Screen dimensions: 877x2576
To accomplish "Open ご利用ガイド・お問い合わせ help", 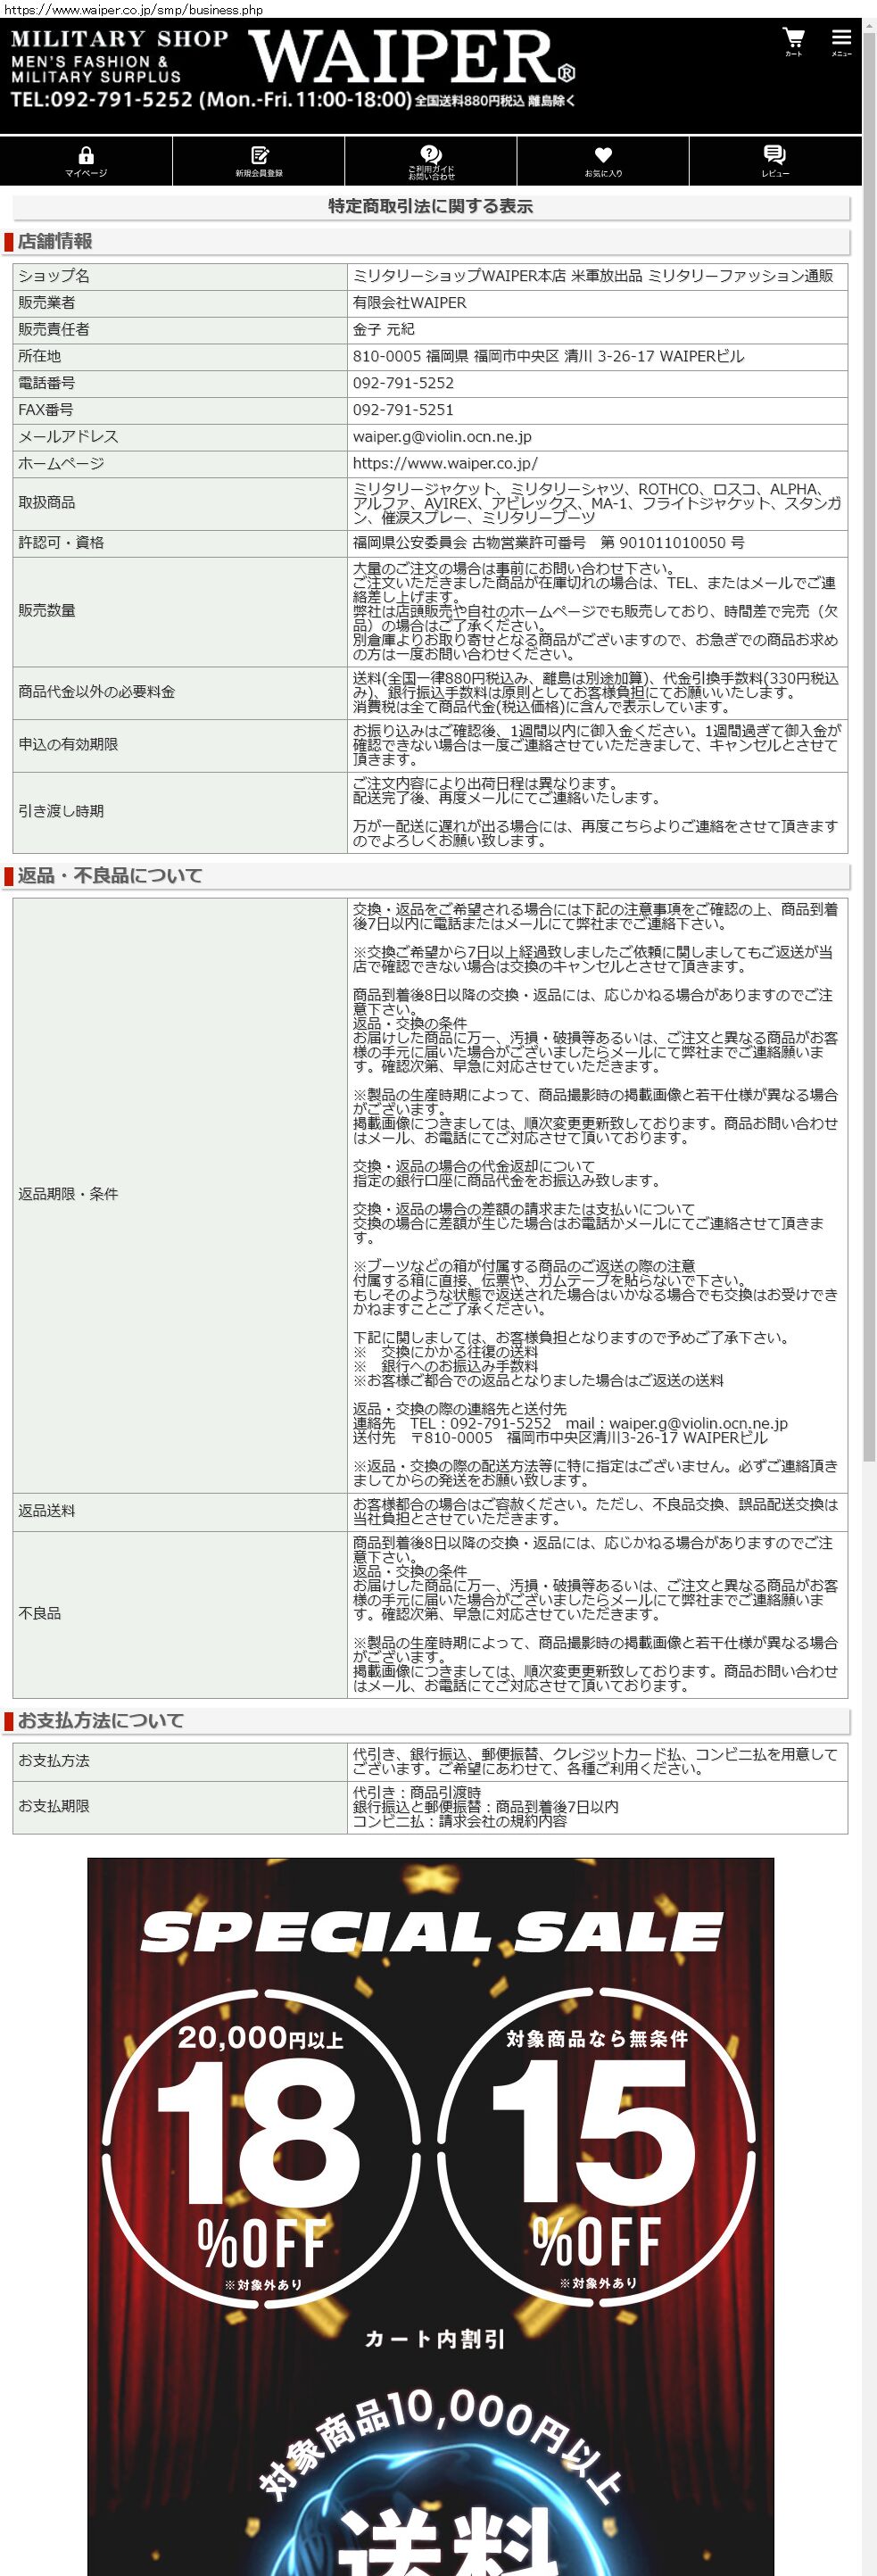I will [x=431, y=161].
